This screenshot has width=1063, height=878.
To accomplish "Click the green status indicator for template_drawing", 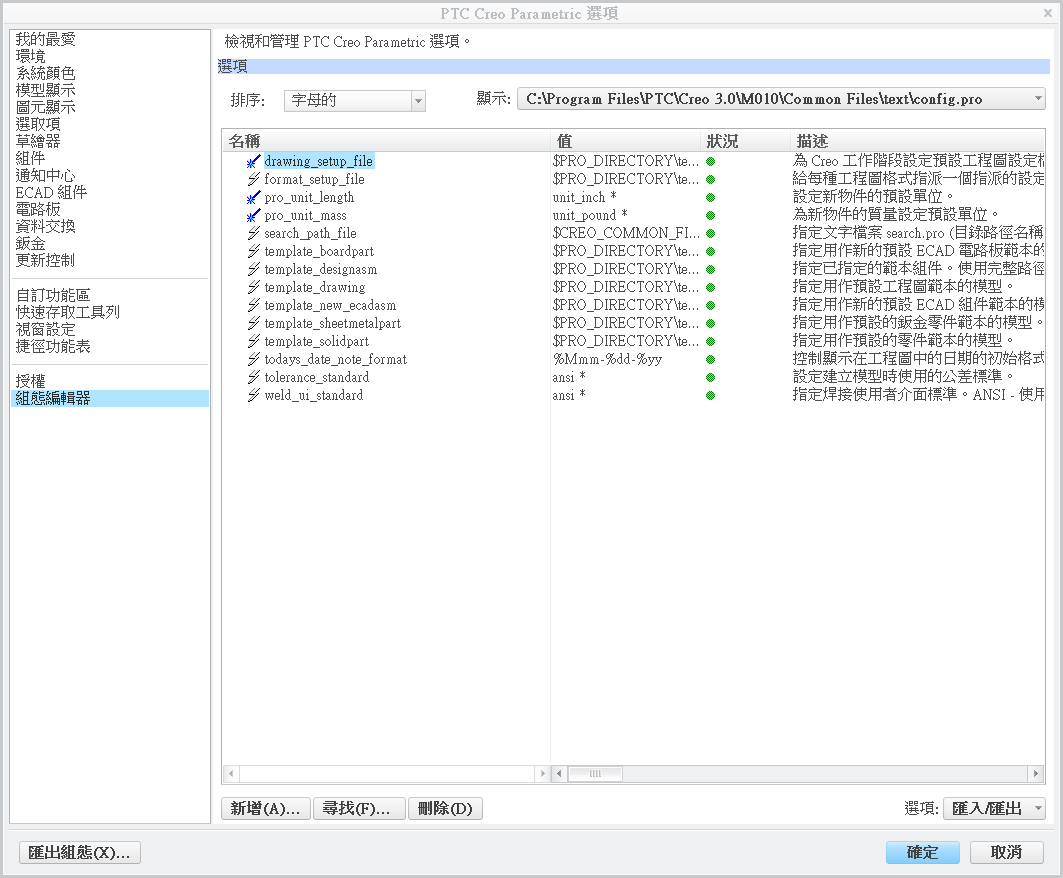I will click(x=710, y=287).
